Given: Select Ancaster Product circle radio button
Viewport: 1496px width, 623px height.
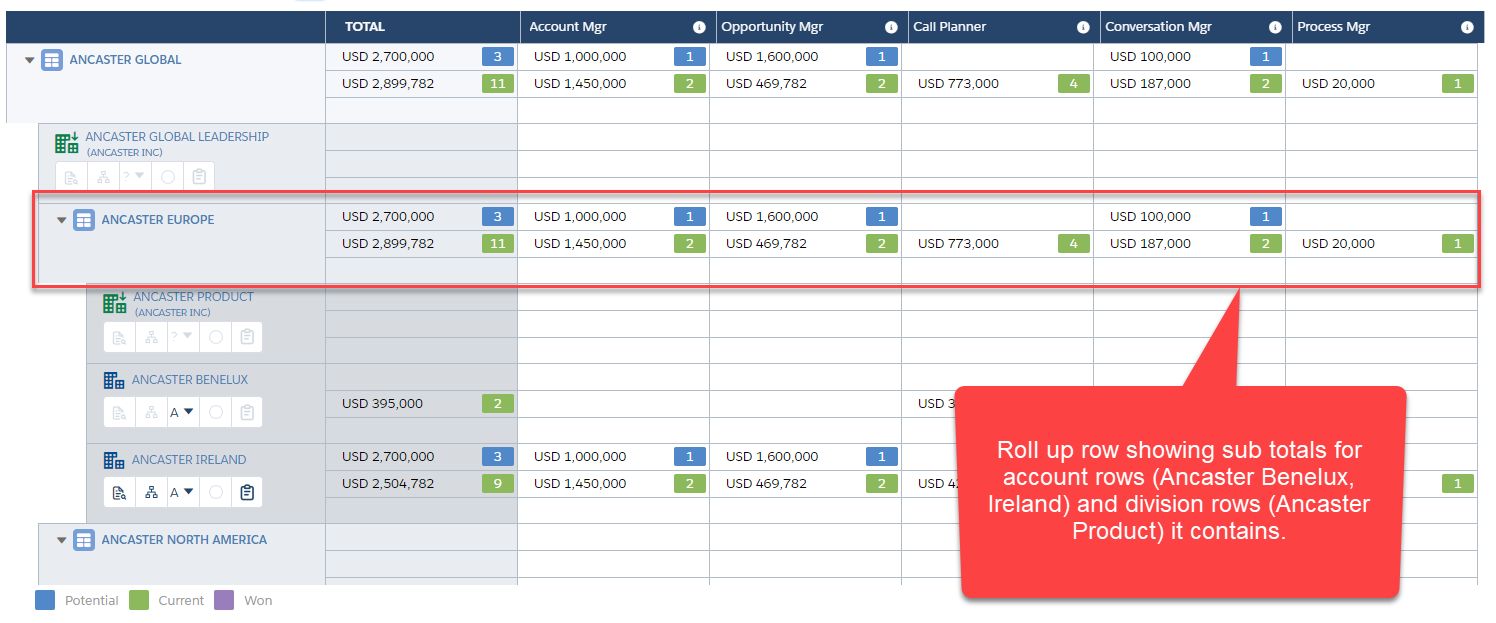Looking at the screenshot, I should pos(215,337).
